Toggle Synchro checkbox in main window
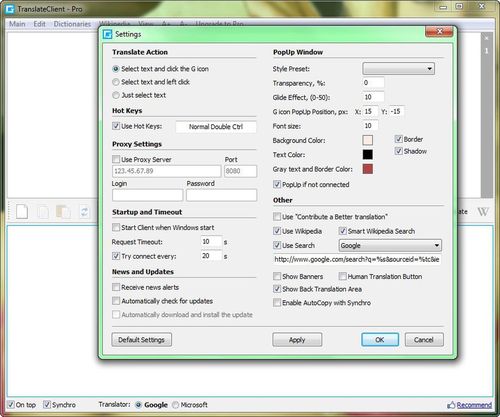 47,405
